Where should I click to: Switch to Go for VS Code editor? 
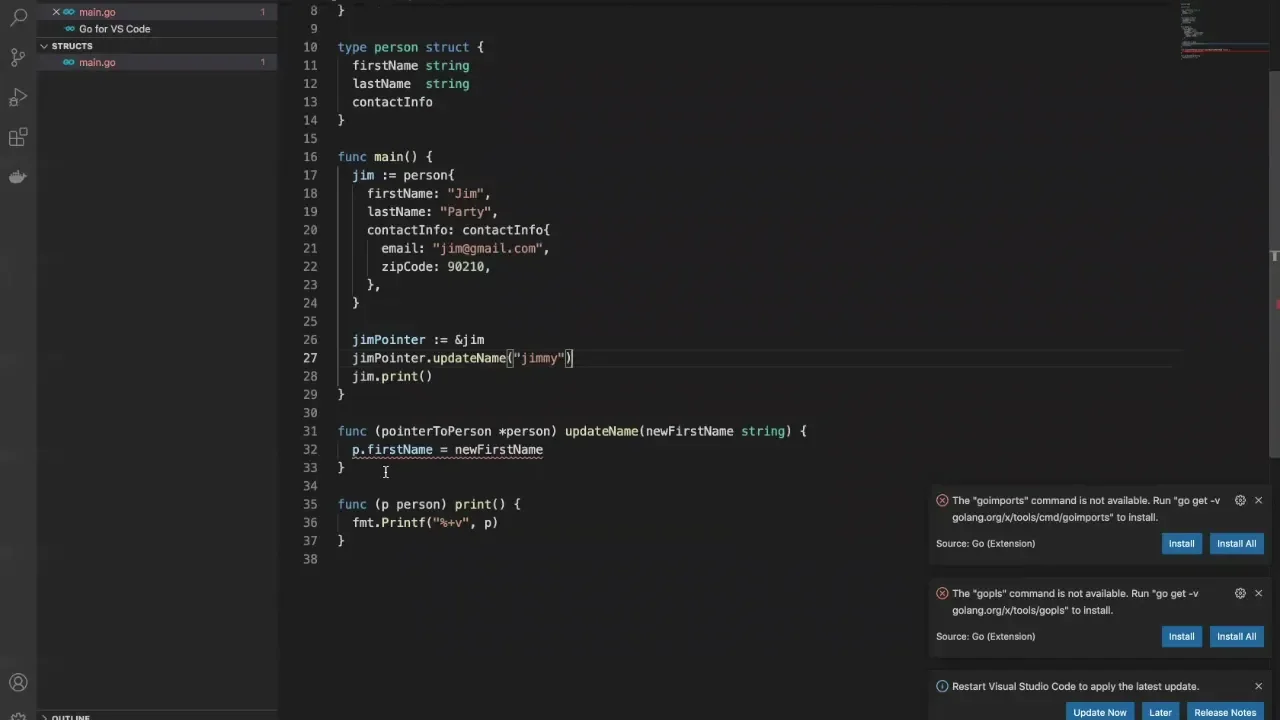(x=114, y=29)
